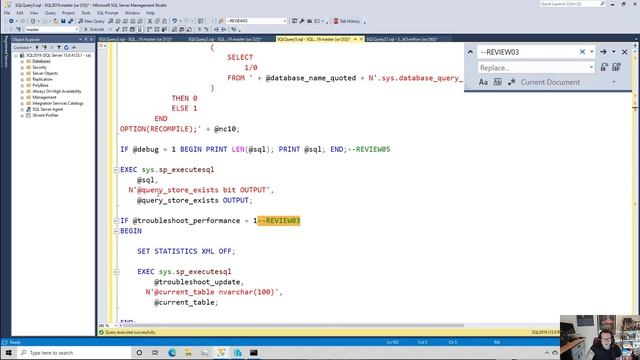Click the Parse checkmark icon
The height and width of the screenshot is (360, 640).
[118, 29]
